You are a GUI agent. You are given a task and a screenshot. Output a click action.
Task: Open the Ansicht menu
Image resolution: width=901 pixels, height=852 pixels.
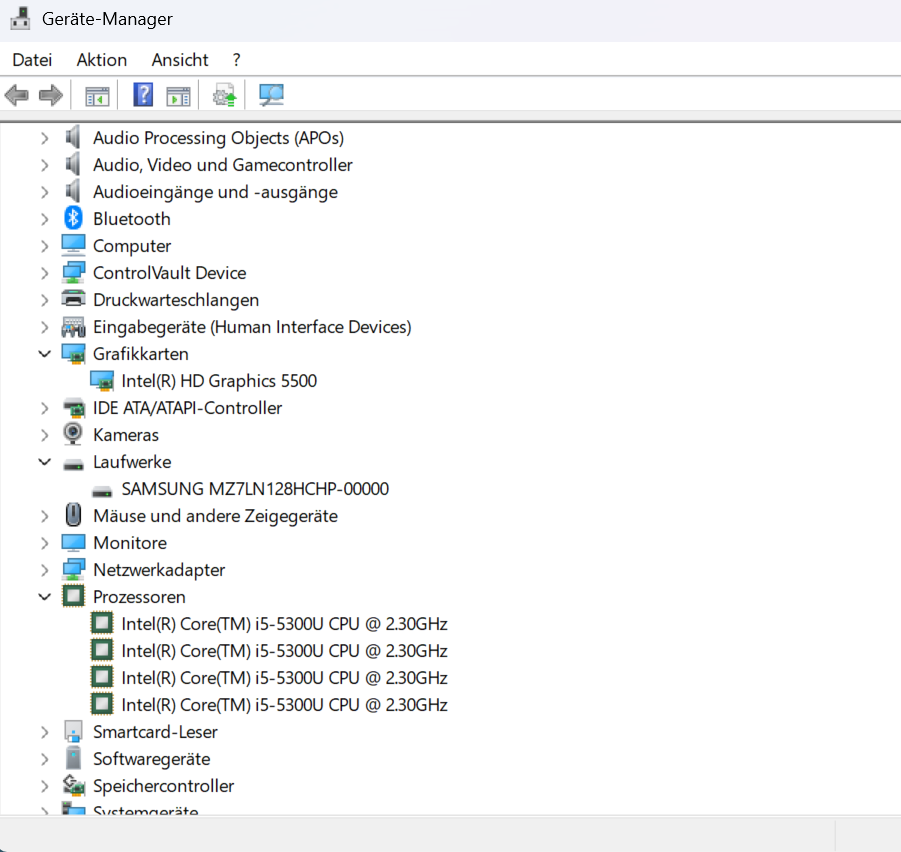(x=180, y=60)
